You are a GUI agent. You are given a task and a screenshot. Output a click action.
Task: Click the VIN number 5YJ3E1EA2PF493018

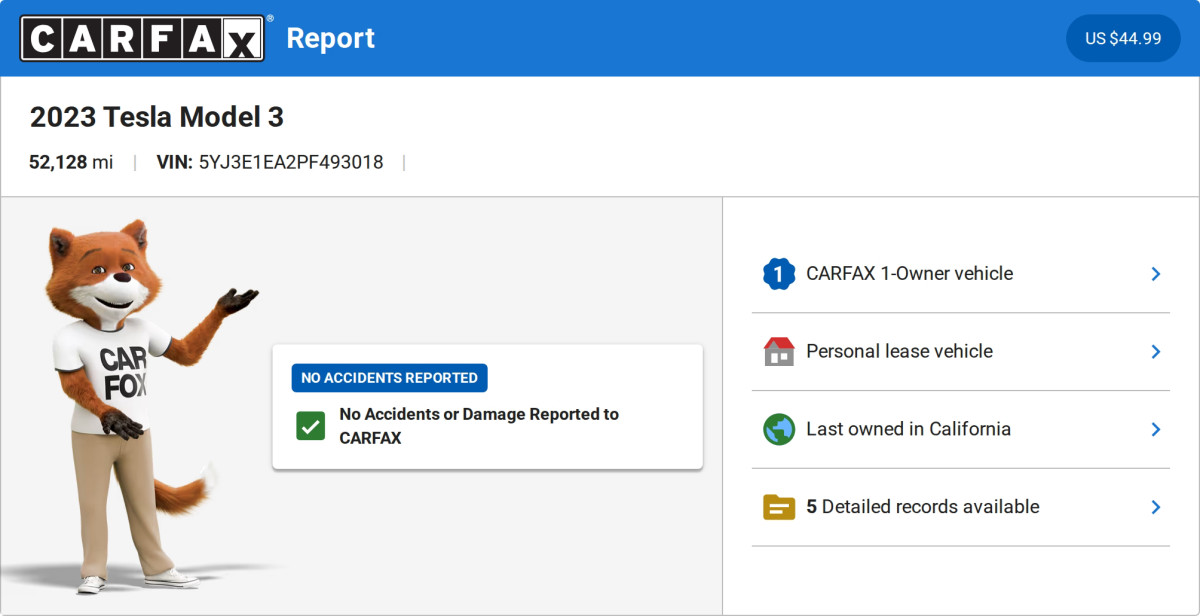290,162
